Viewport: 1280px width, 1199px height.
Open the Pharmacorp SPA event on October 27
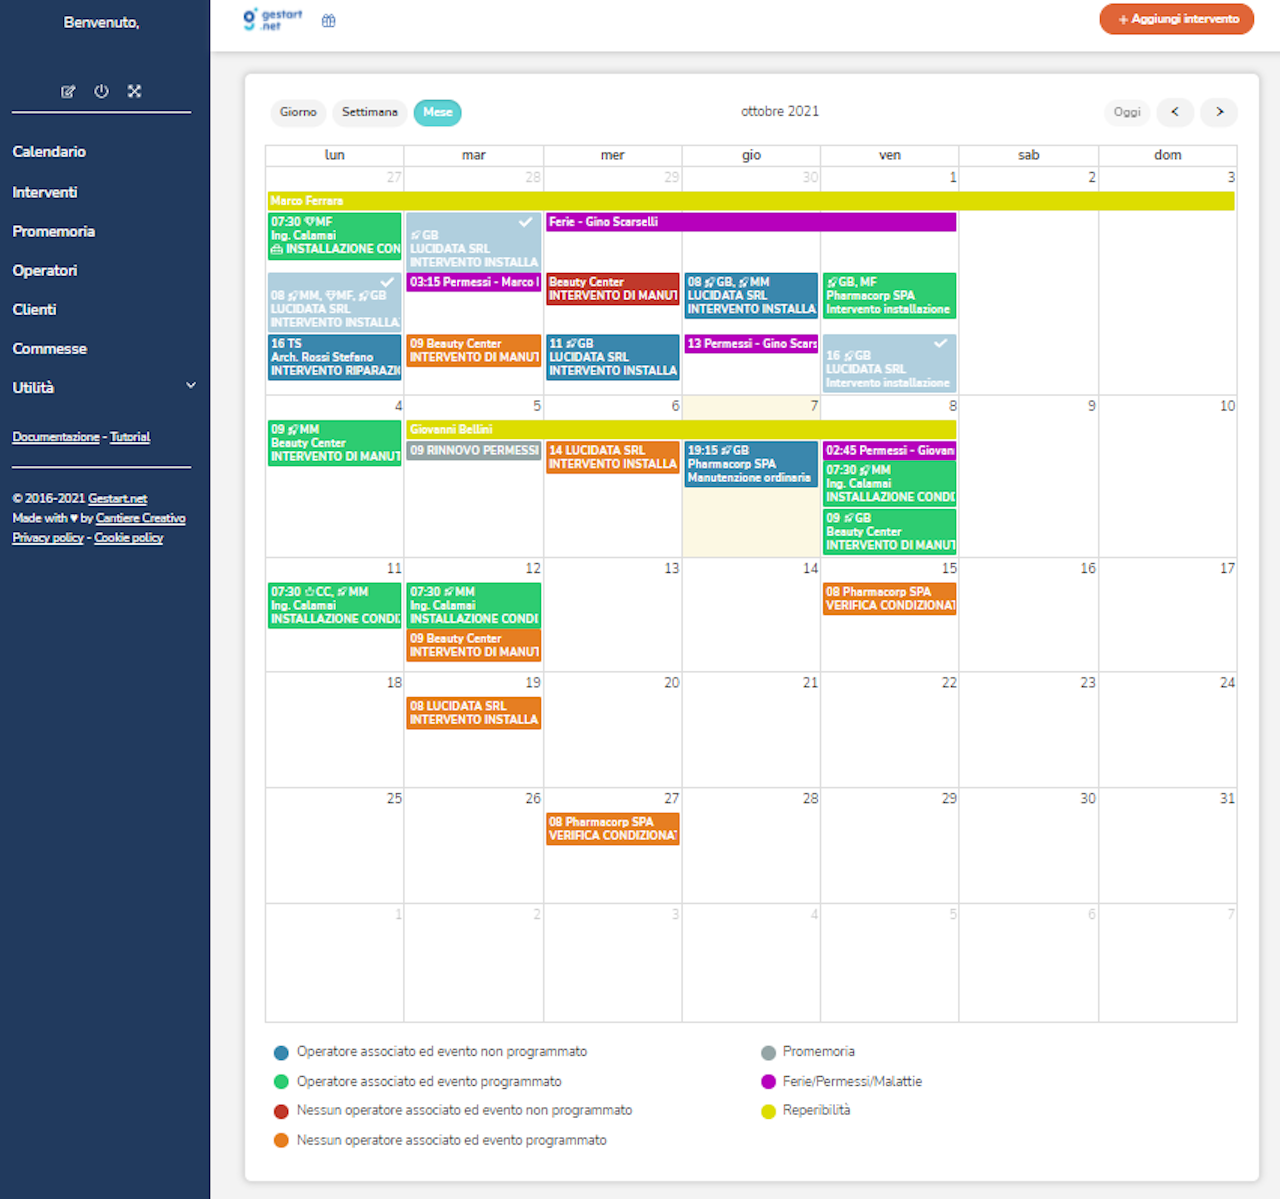click(612, 828)
